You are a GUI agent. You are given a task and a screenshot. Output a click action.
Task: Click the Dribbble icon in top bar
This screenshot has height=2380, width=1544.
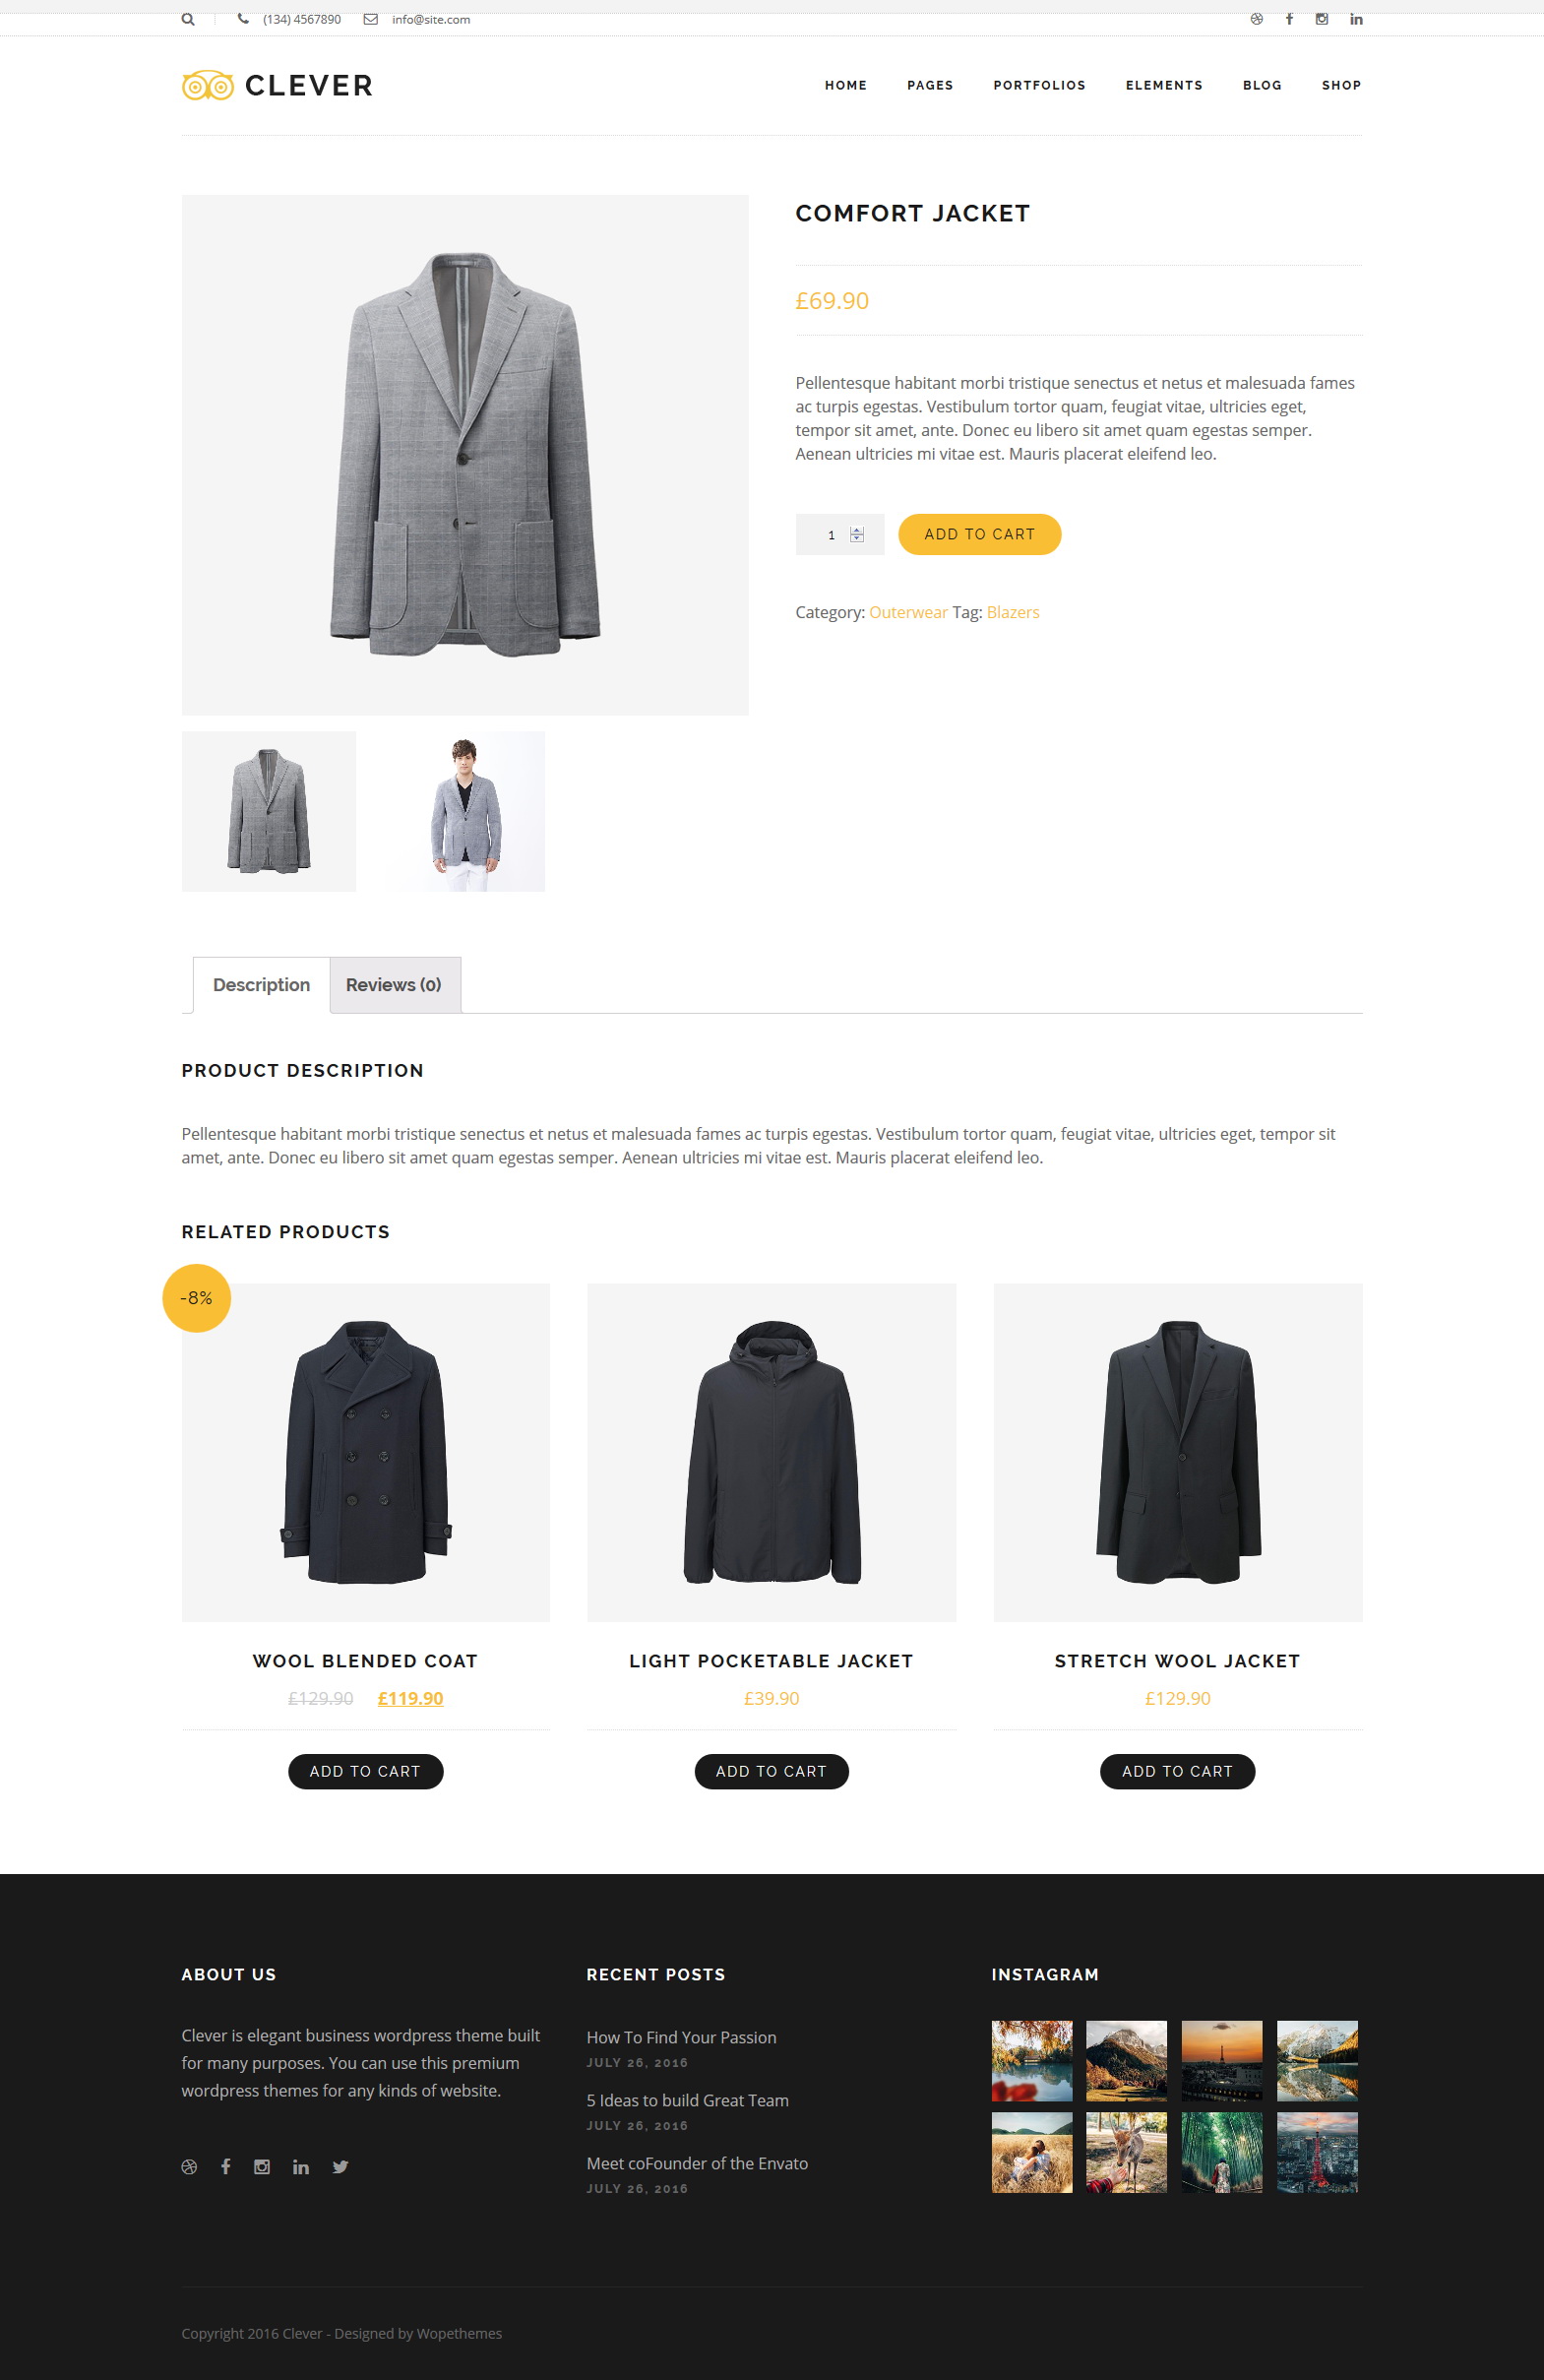tap(1257, 19)
